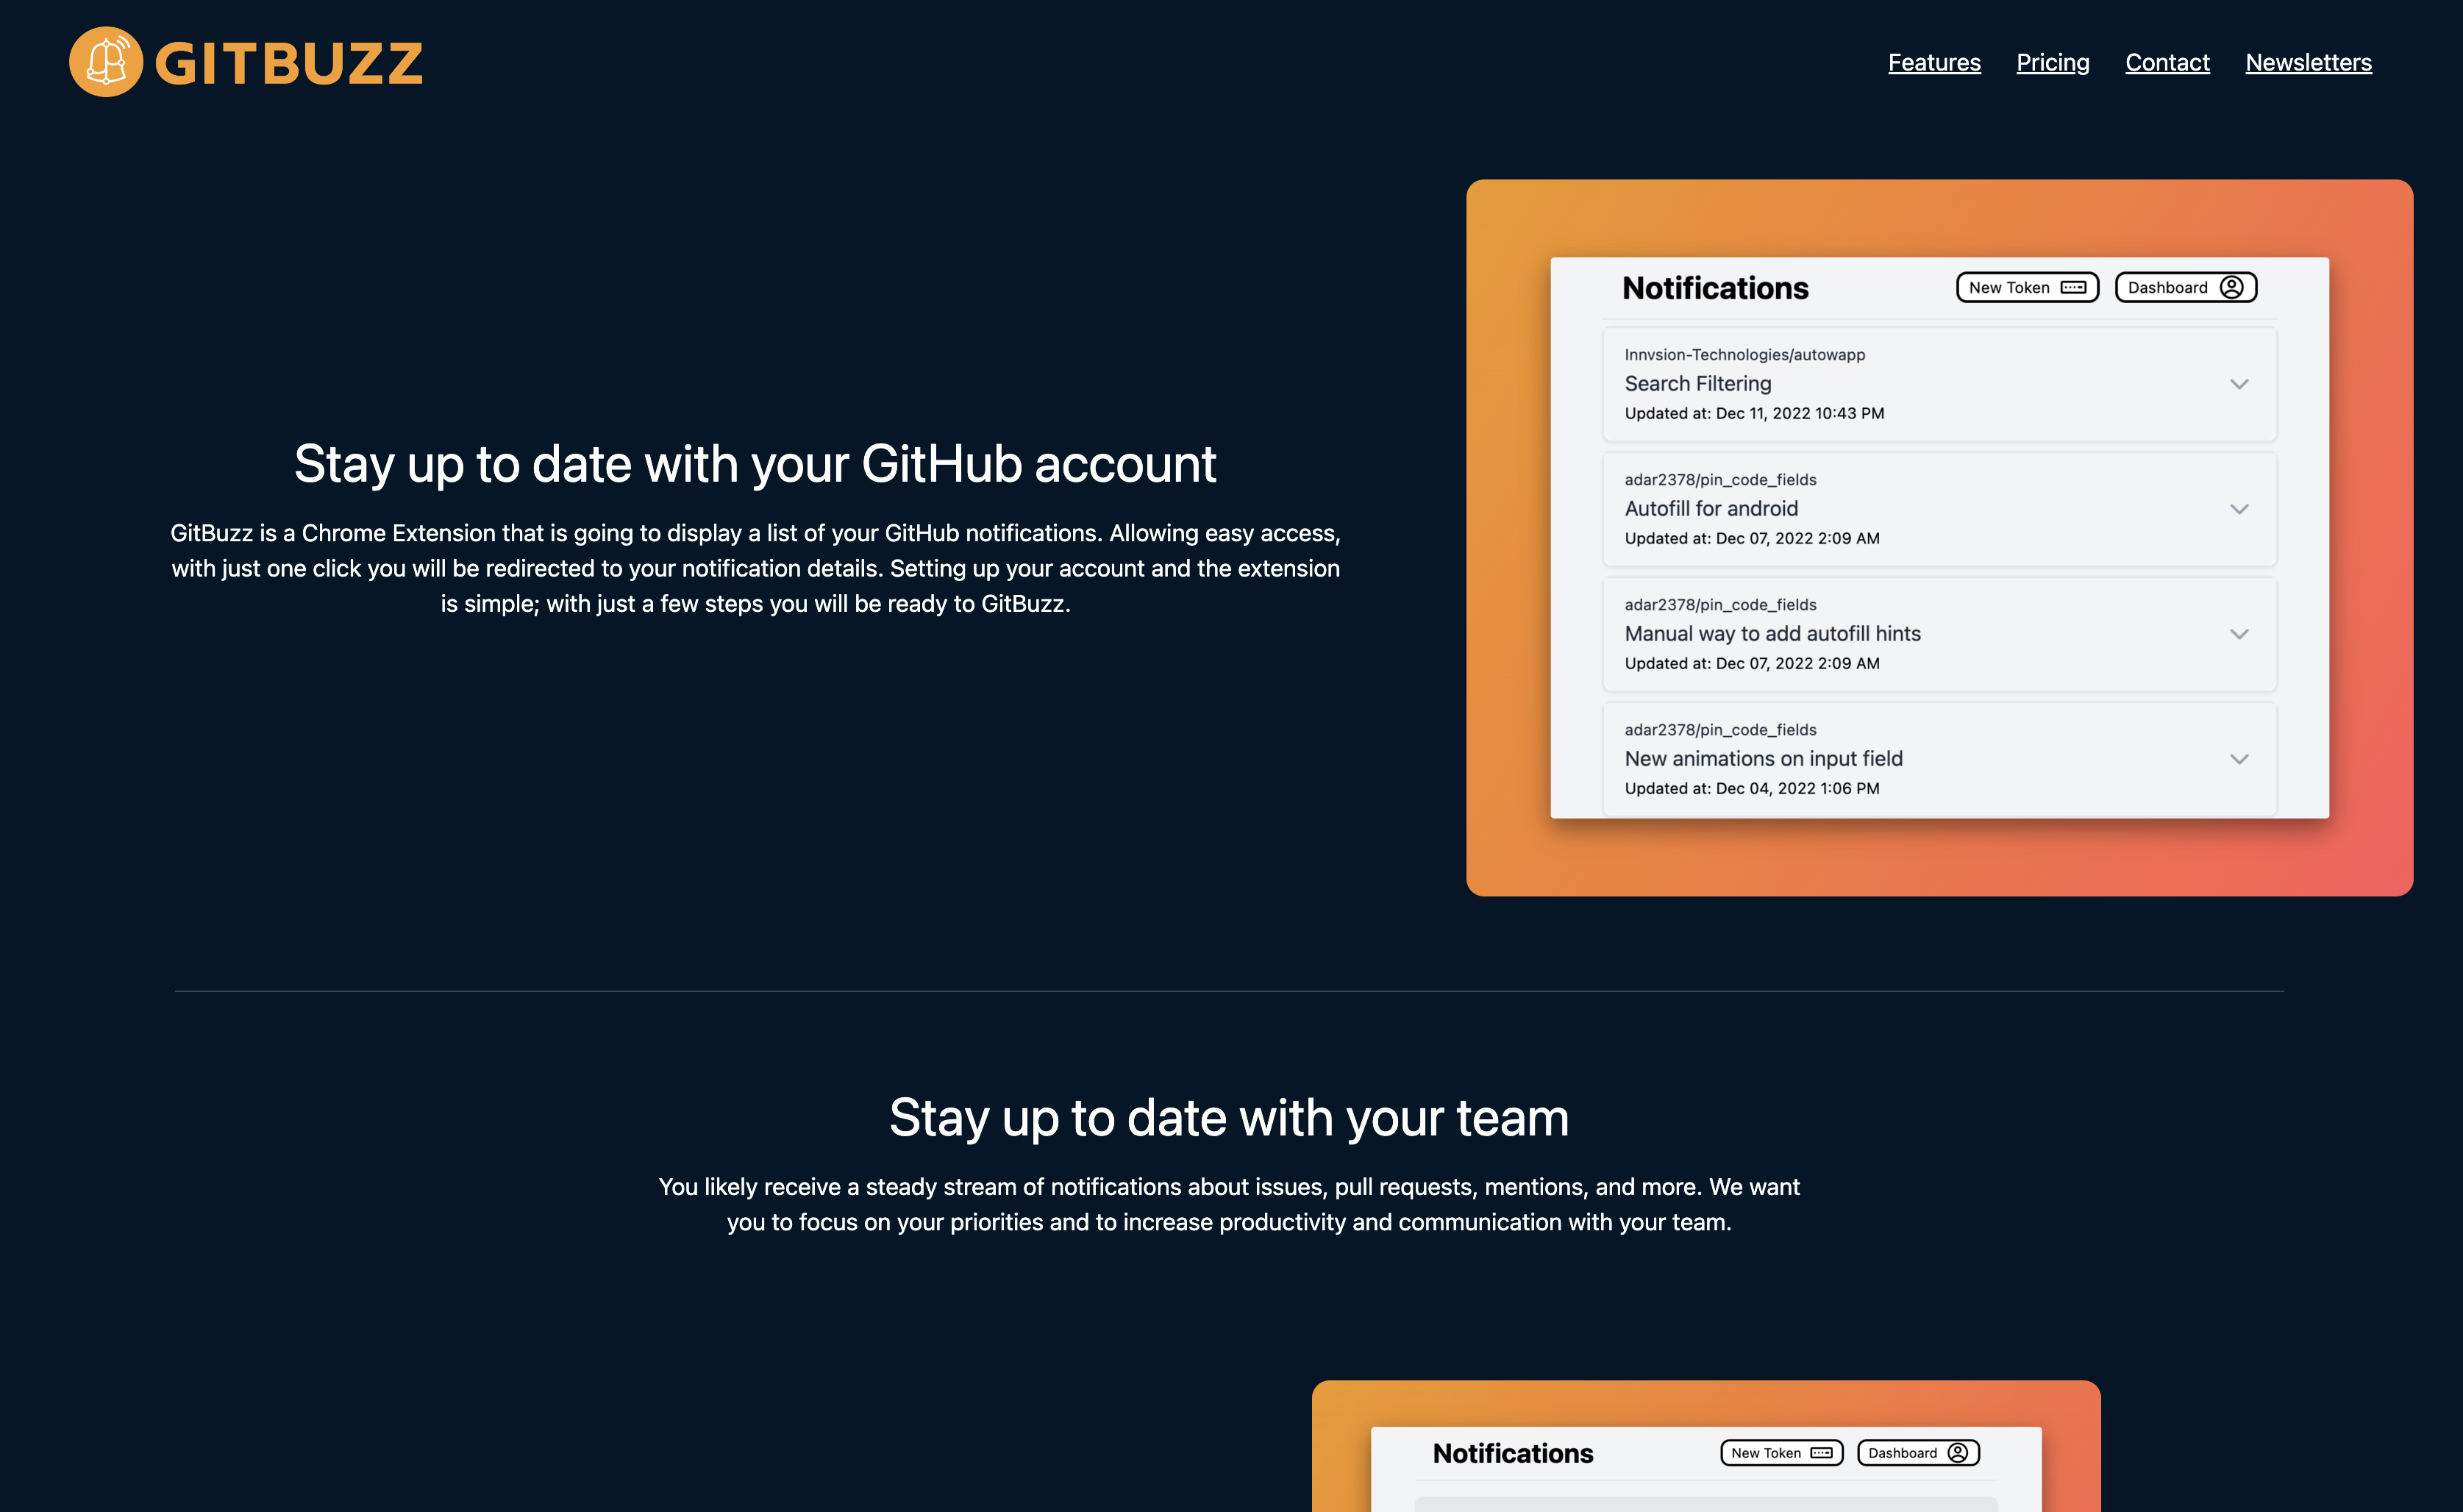Select the Autofill for android notification card
This screenshot has height=1512, width=2463.
pos(1900,509)
